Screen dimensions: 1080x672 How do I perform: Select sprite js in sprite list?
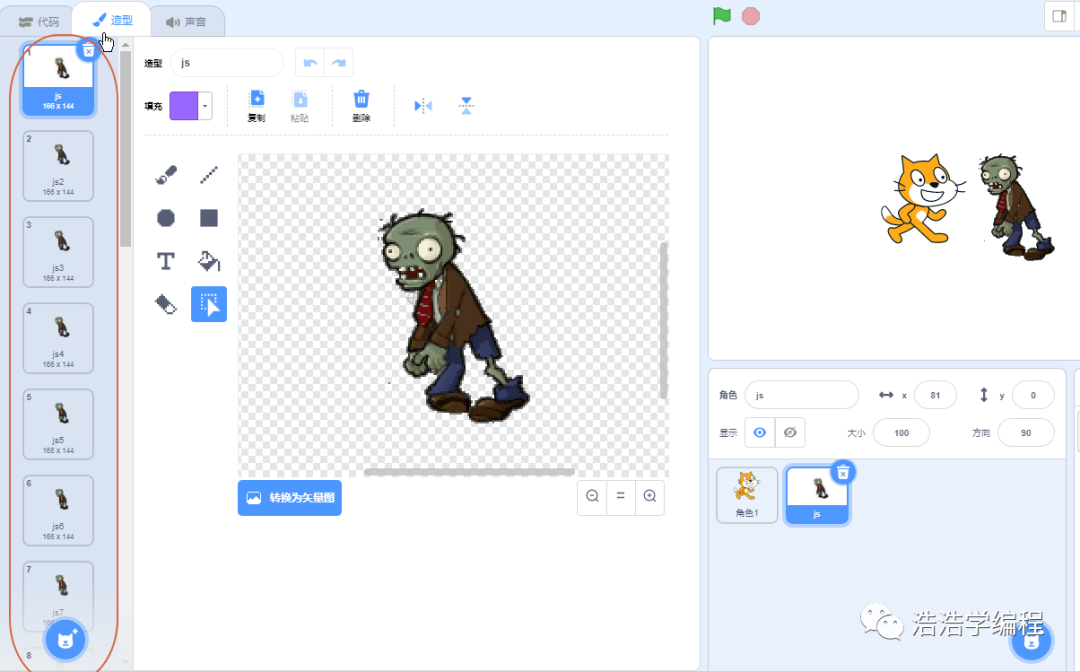click(817, 496)
